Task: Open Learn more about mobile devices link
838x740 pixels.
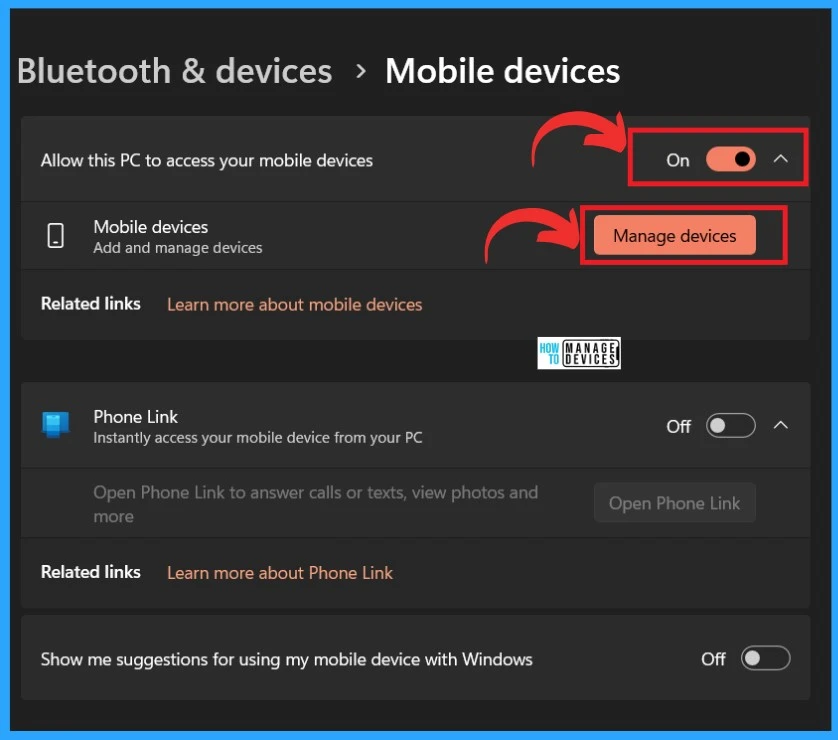Action: [294, 305]
